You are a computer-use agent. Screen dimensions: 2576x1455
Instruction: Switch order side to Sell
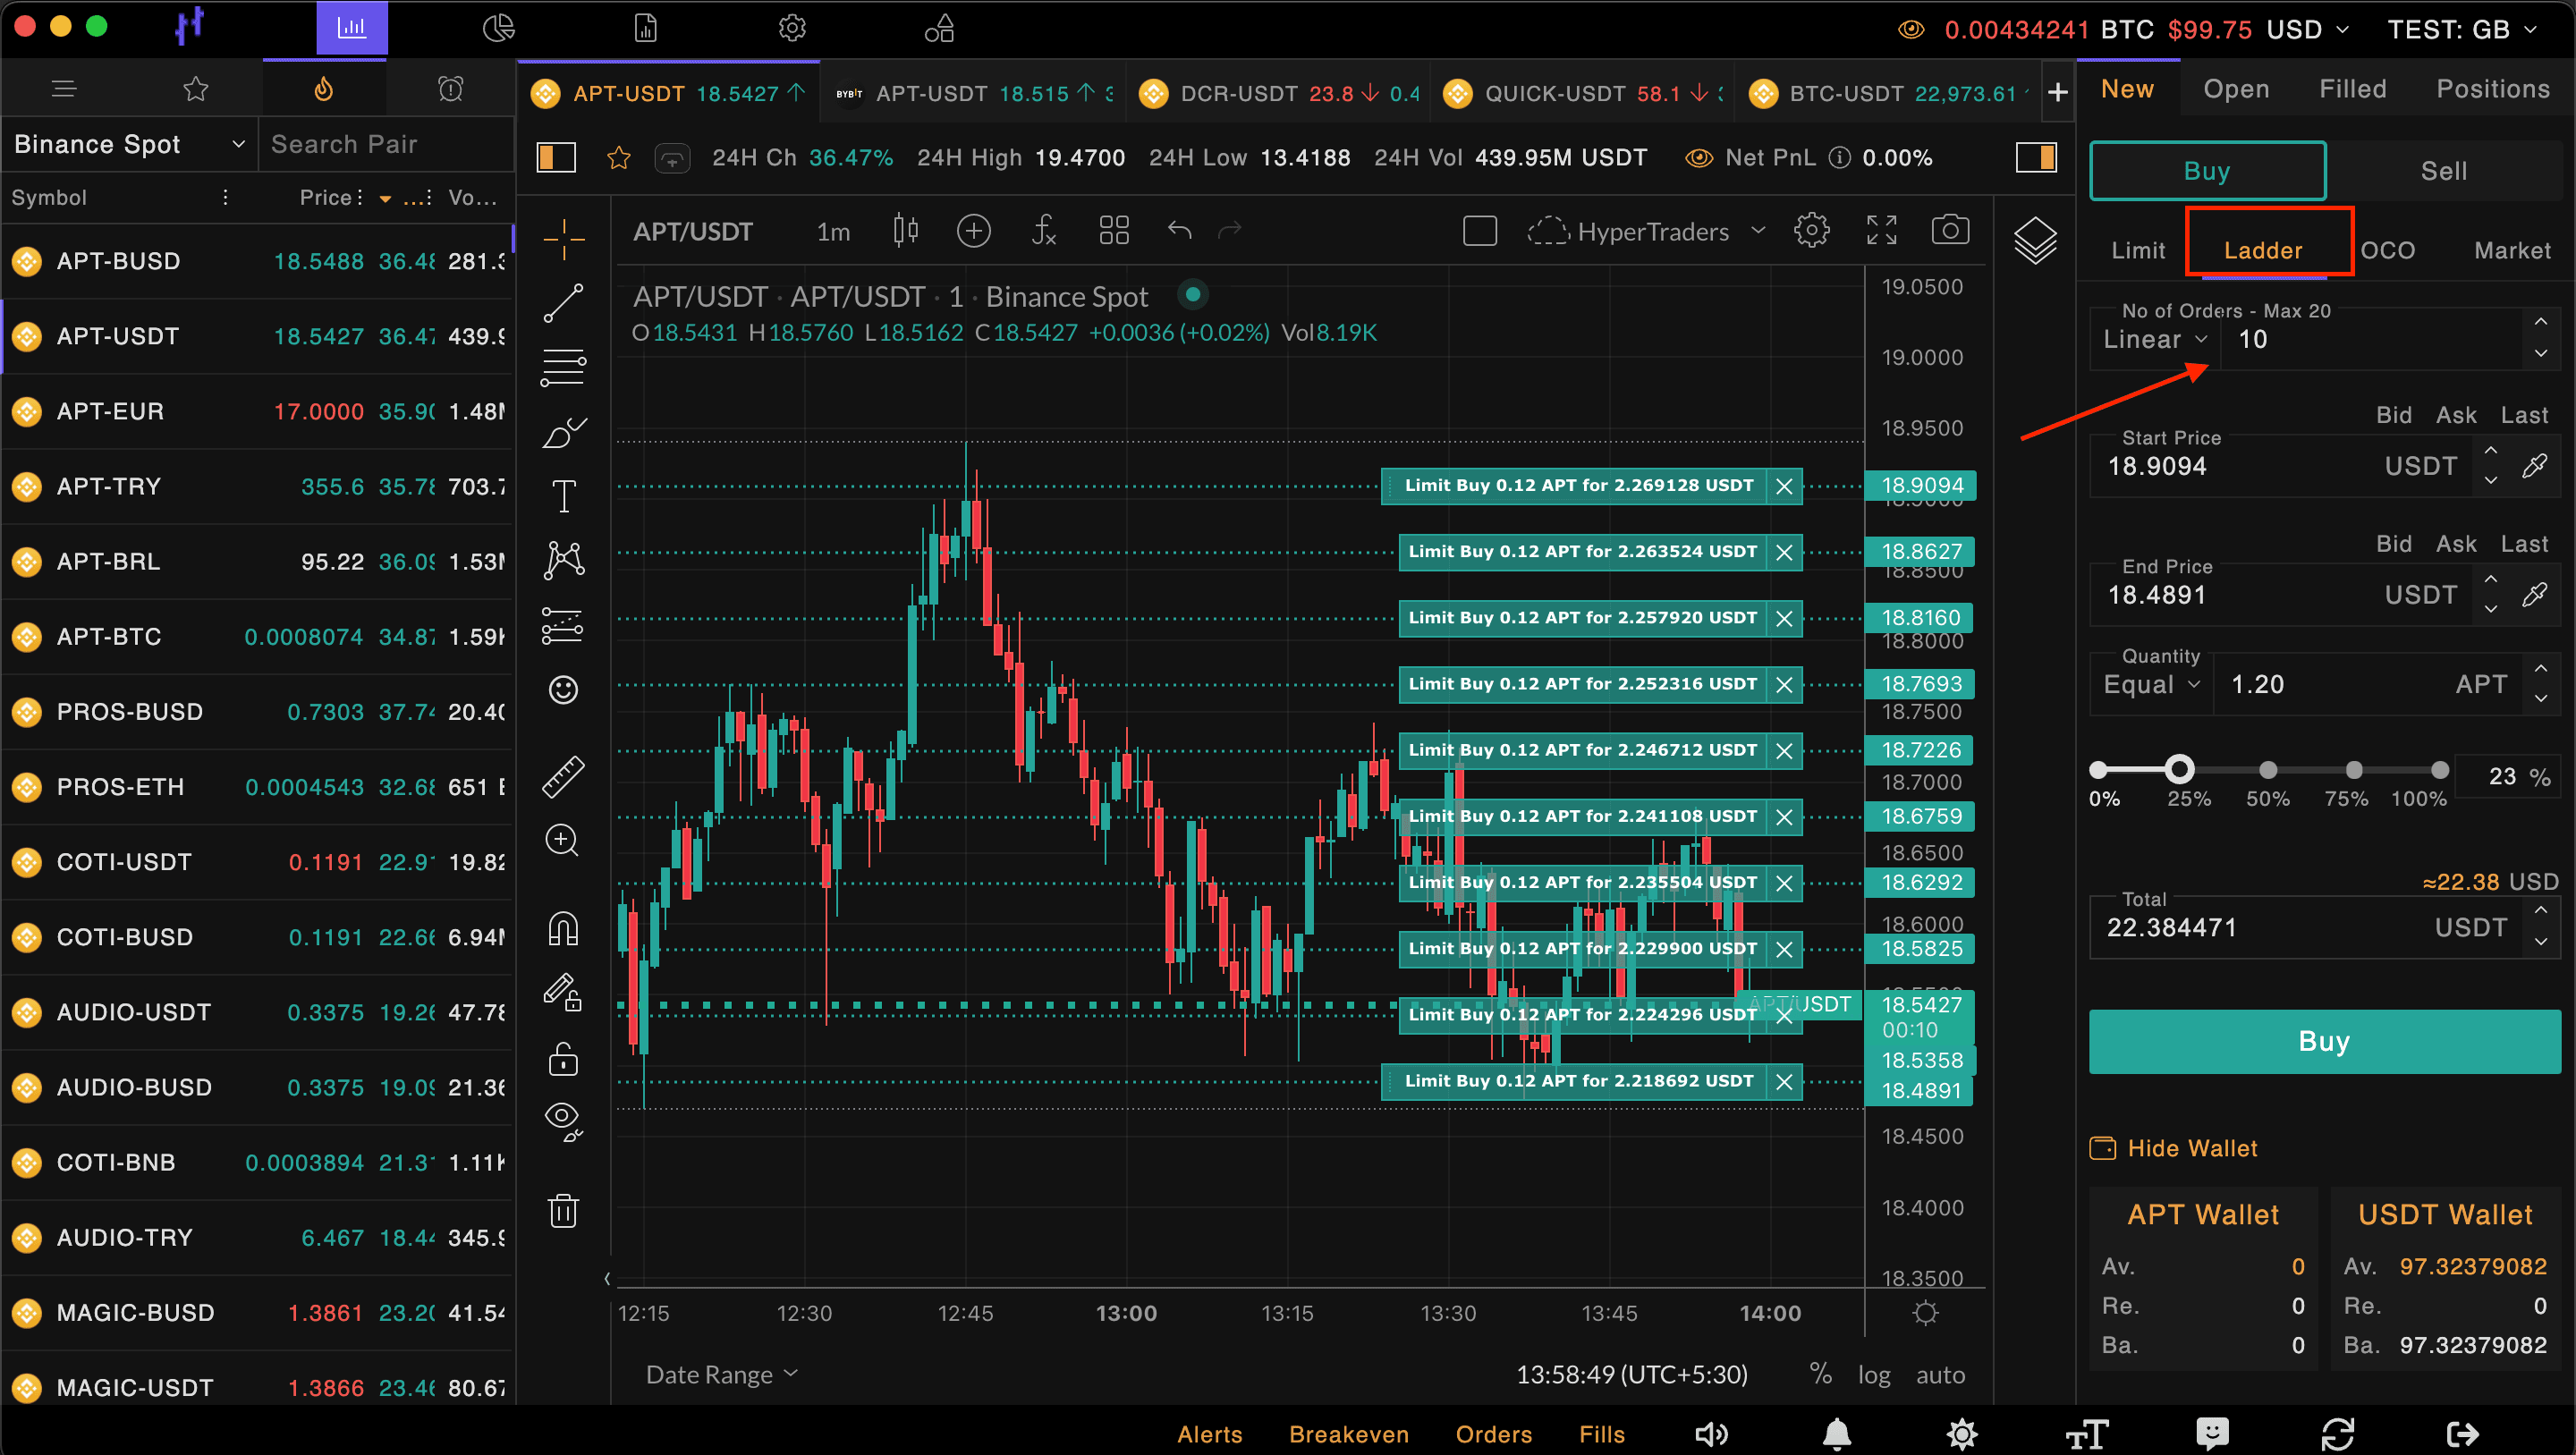2443,171
